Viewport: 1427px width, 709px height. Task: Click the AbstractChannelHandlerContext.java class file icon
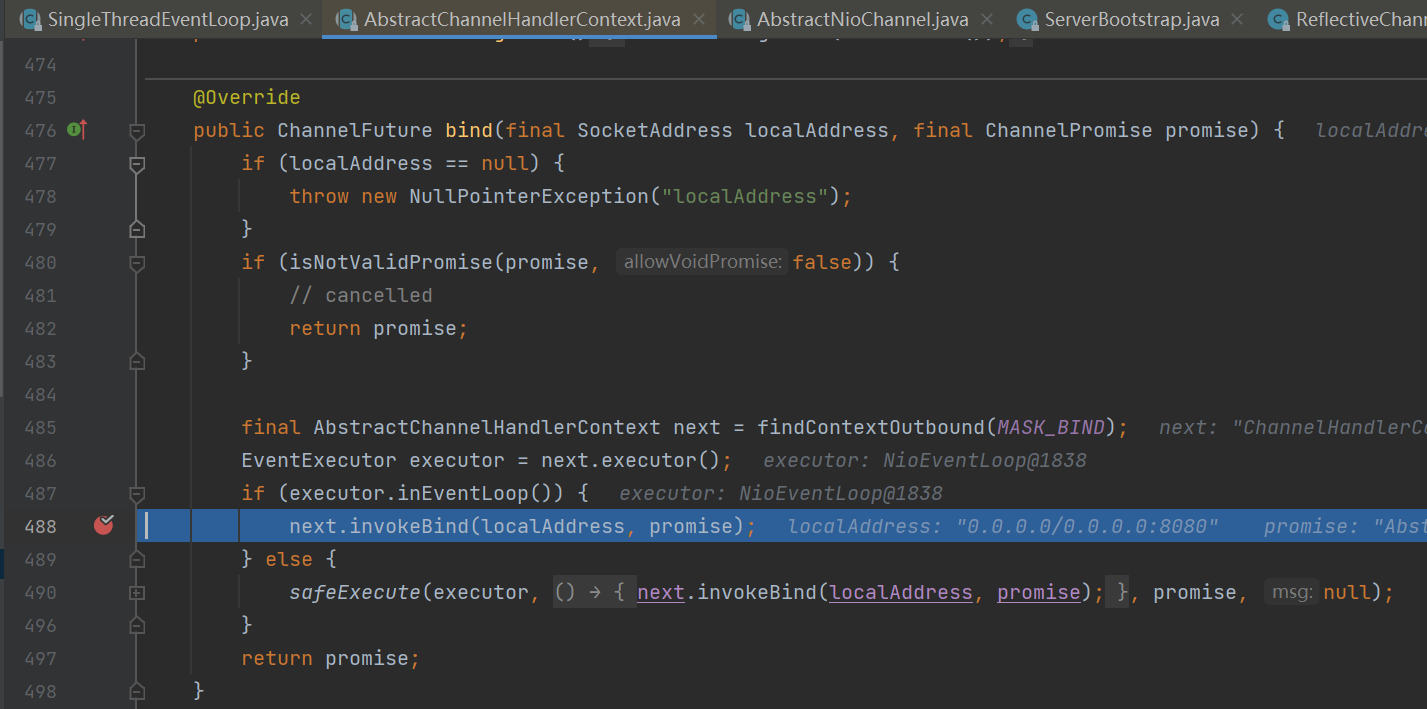coord(346,19)
